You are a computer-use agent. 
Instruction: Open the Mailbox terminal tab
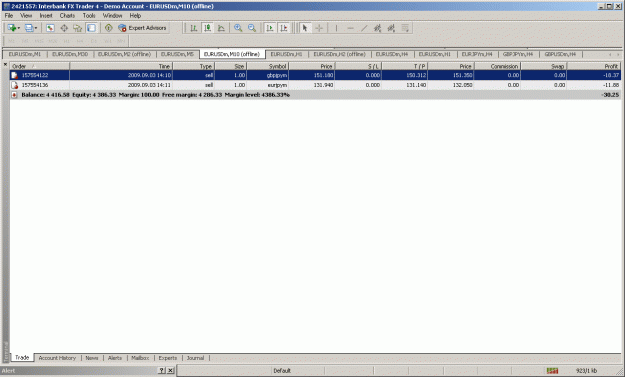(140, 358)
